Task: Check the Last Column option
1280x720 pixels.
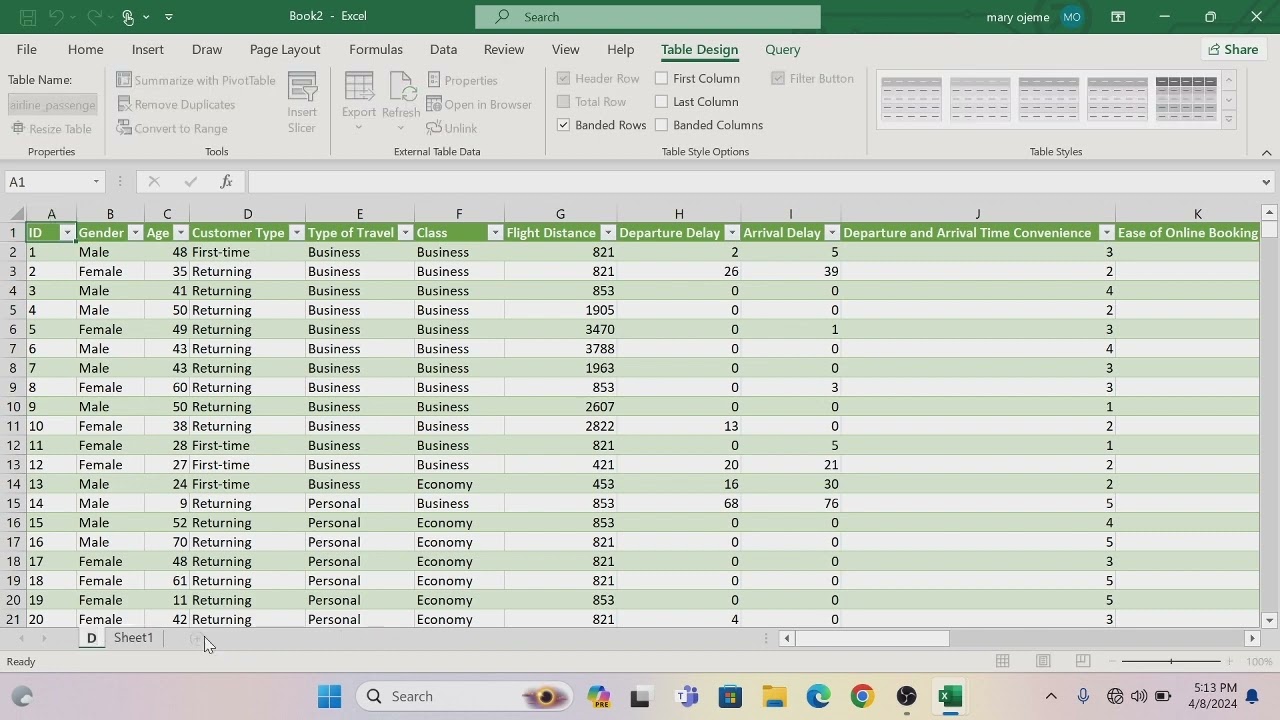Action: tap(662, 101)
